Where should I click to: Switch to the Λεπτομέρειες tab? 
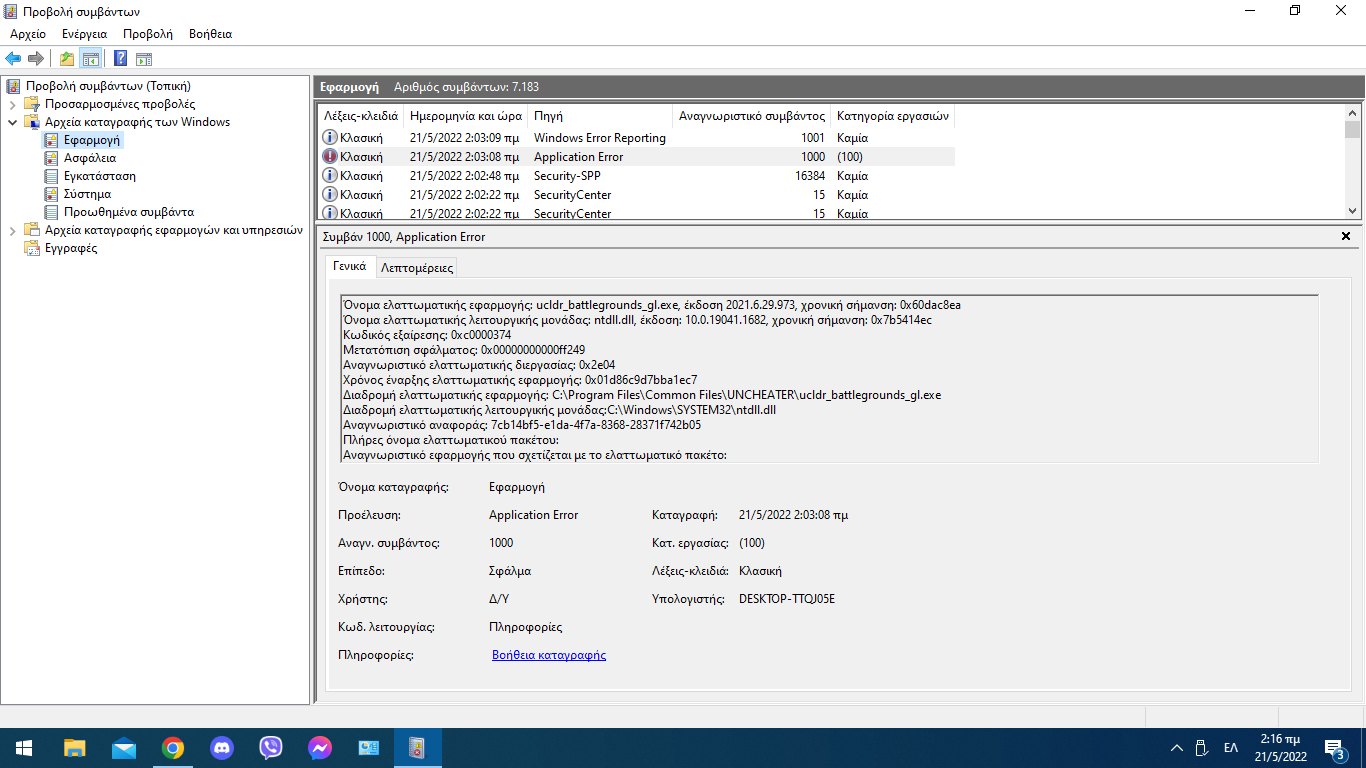[417, 267]
